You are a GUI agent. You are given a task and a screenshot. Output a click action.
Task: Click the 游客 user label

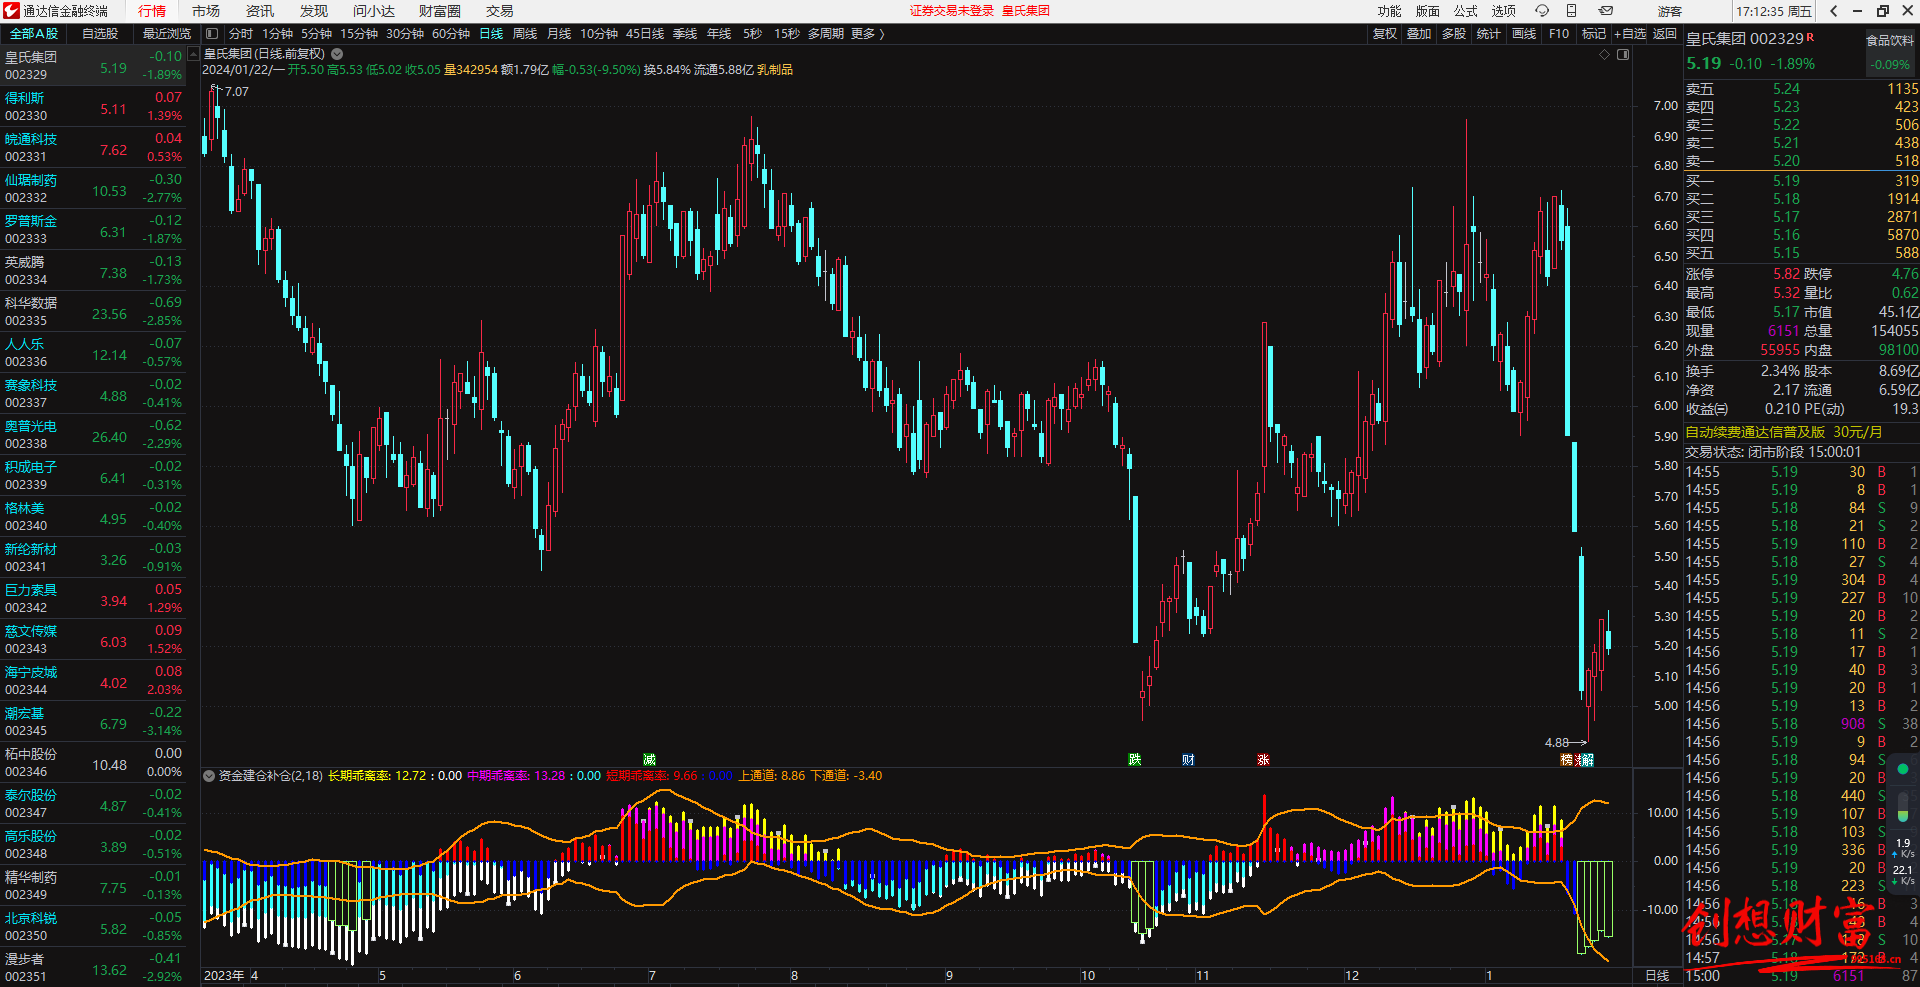click(x=1670, y=11)
